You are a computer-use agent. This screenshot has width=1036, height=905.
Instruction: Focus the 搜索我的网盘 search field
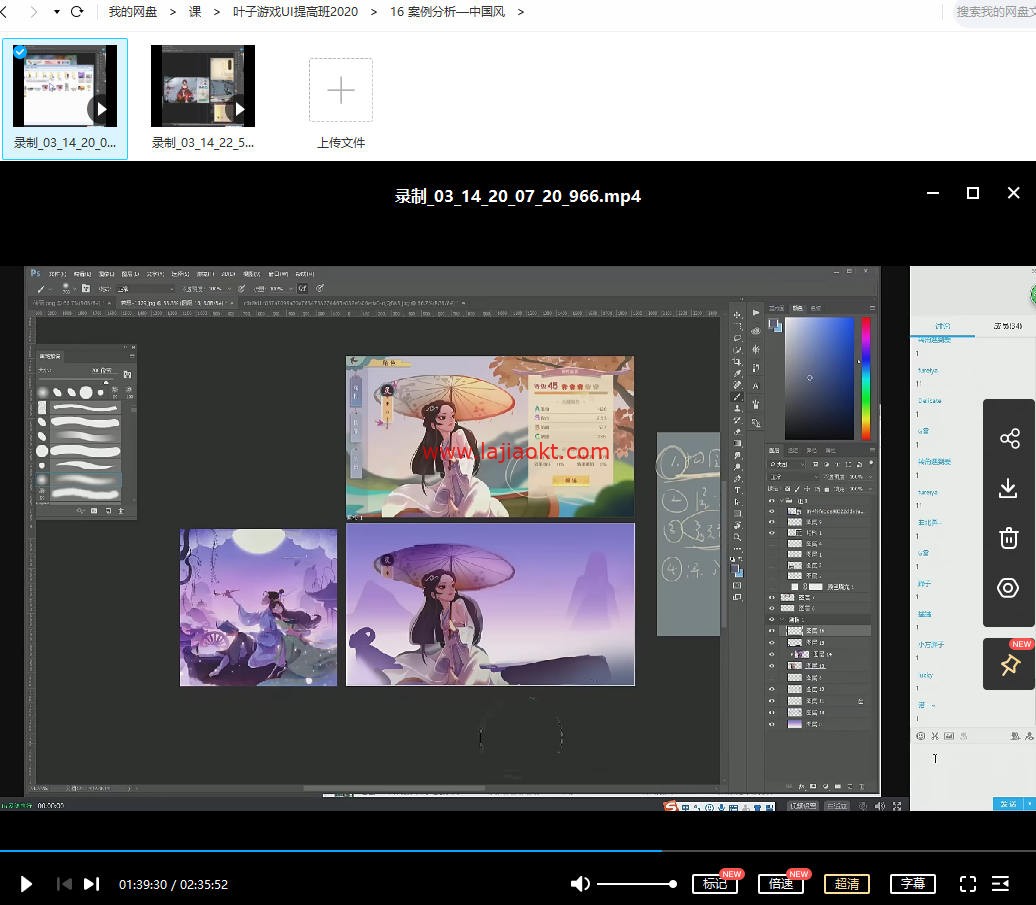pos(995,12)
